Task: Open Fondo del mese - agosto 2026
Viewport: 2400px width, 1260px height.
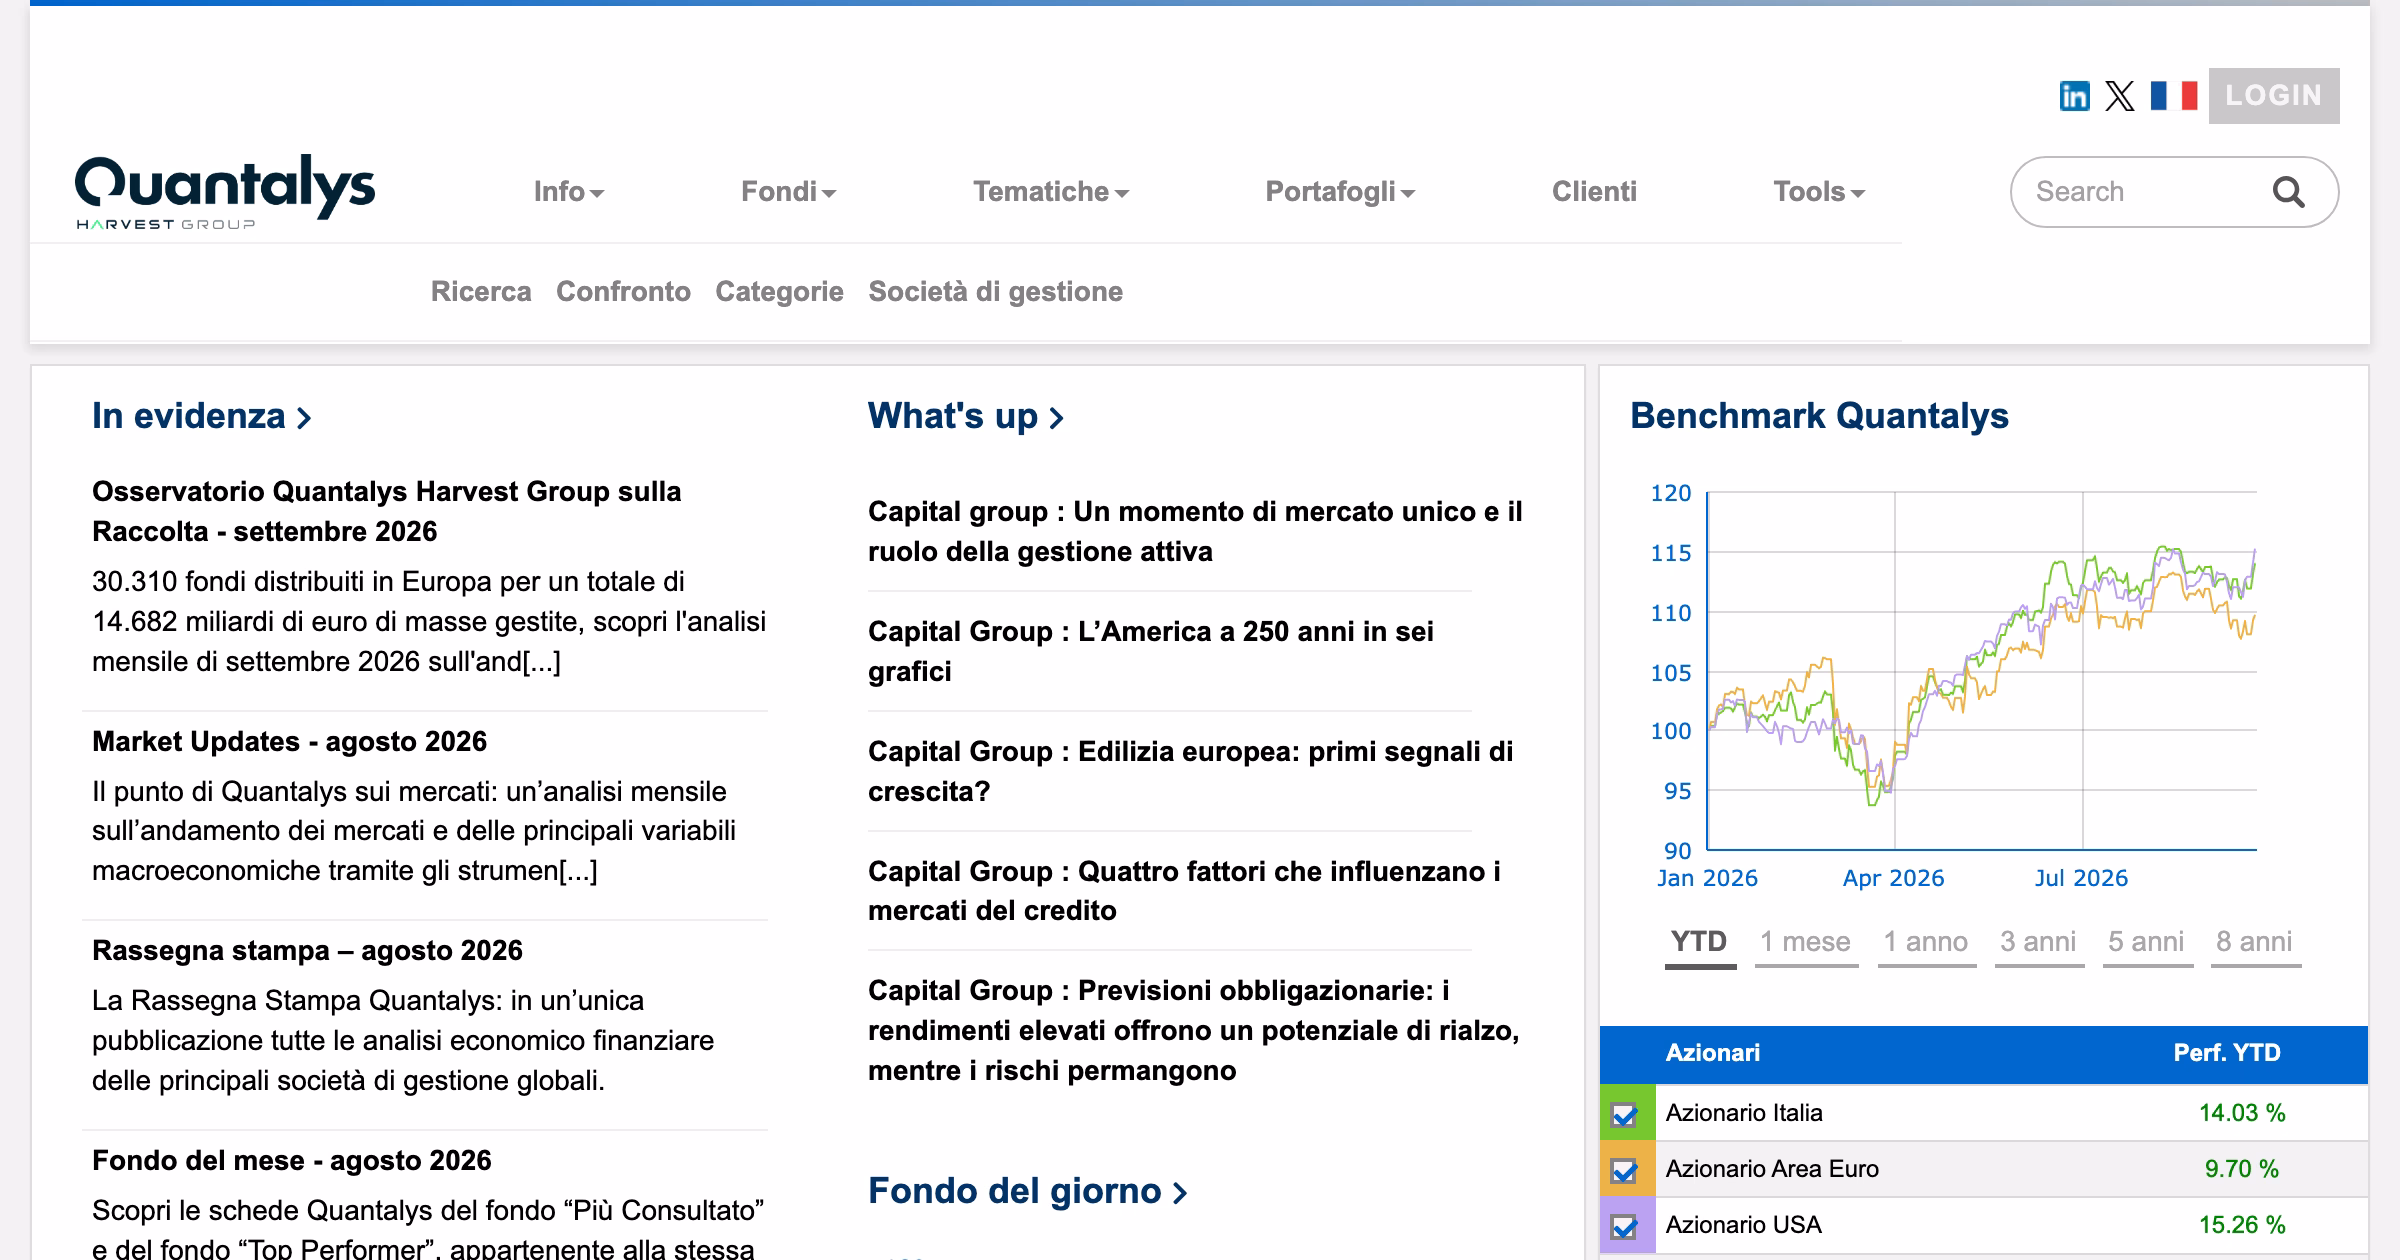Action: coord(292,1160)
